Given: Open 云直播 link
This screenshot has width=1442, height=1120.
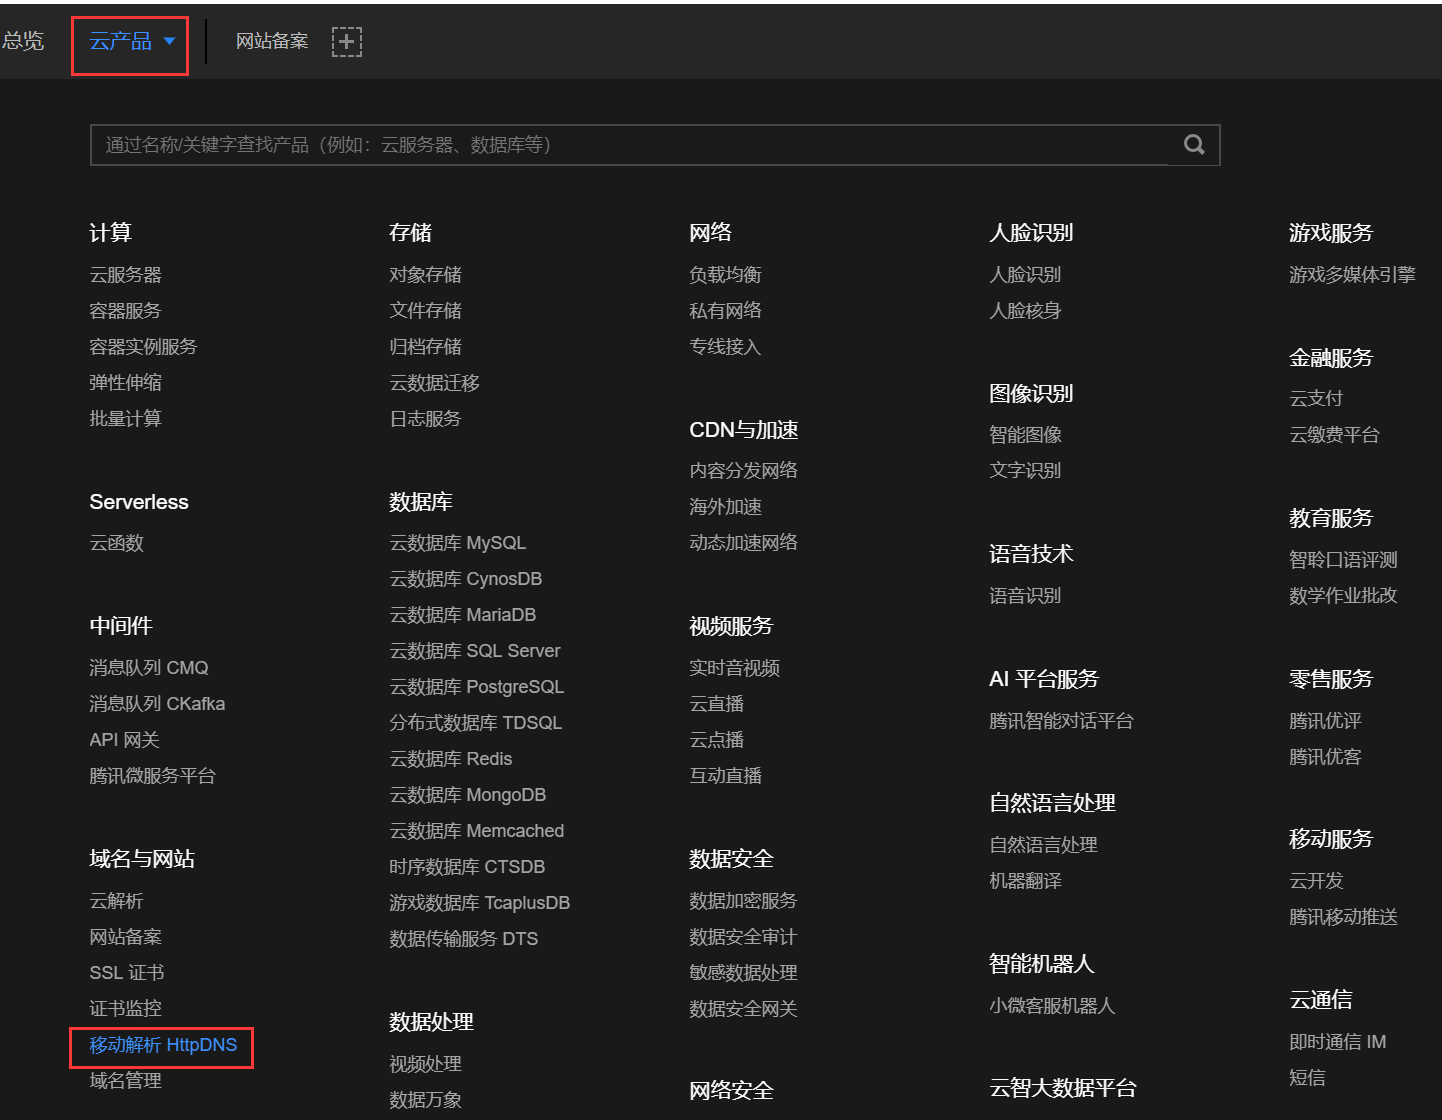Looking at the screenshot, I should click(717, 704).
